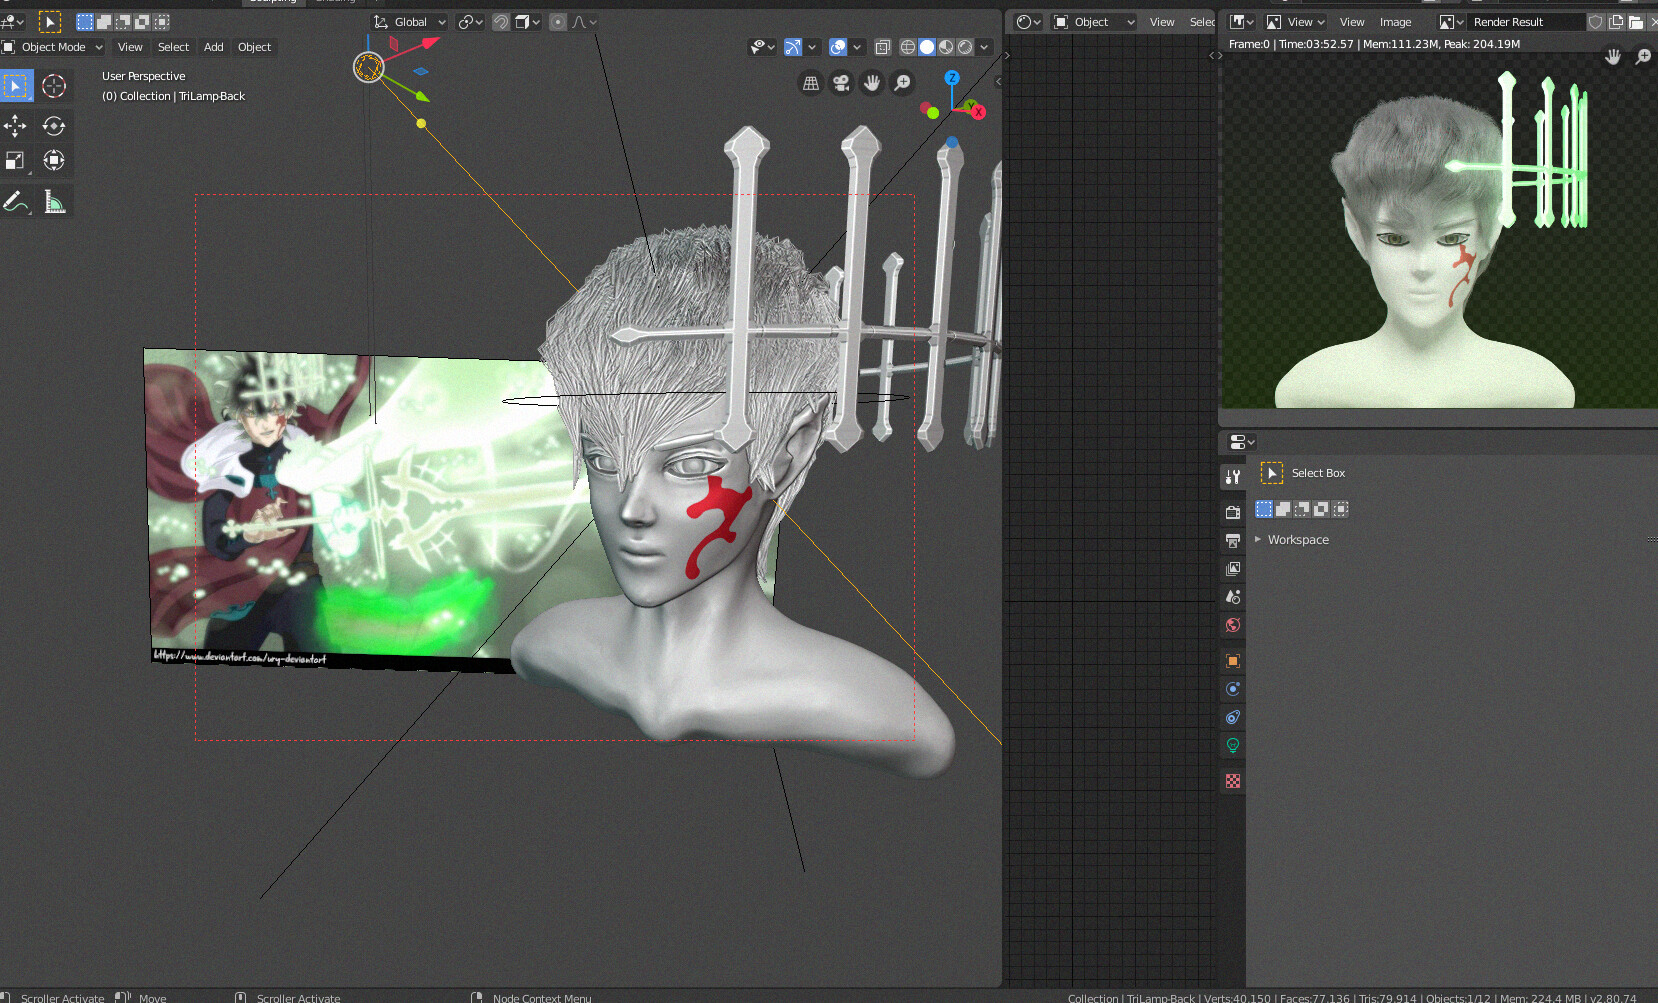Toggle Show Gizmo button in viewport header
The image size is (1658, 1003).
coord(793,47)
